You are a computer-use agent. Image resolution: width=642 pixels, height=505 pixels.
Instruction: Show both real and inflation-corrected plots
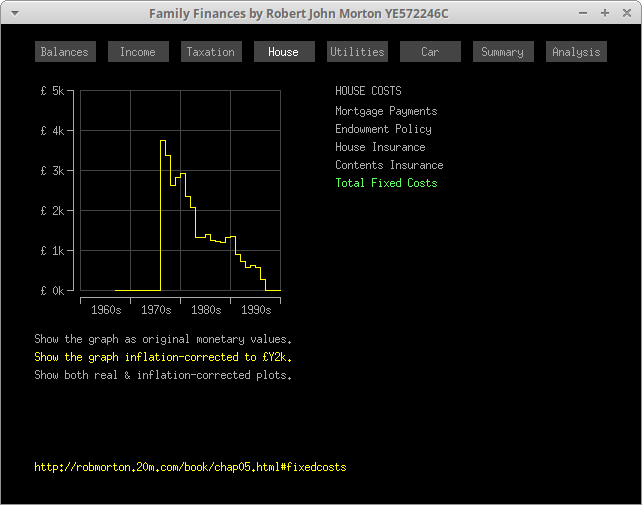(163, 375)
